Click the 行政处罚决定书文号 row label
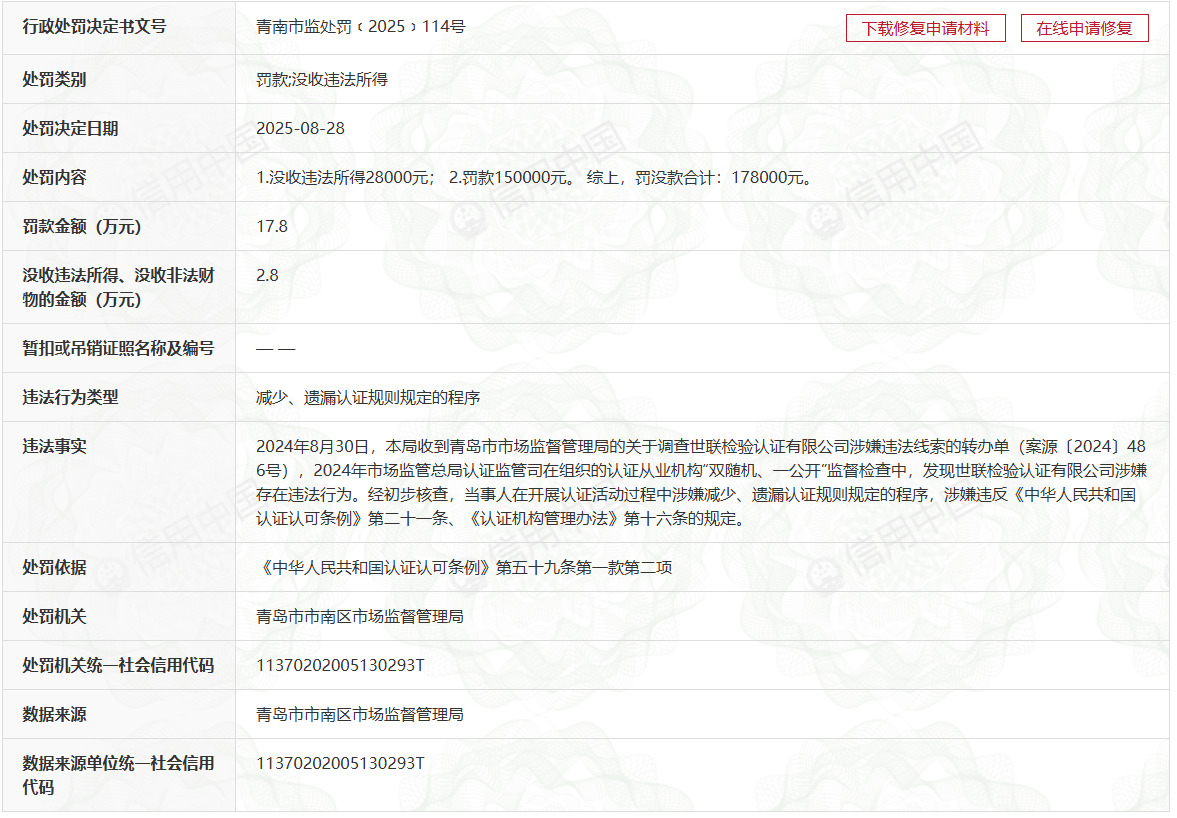This screenshot has height=818, width=1177. 94,27
